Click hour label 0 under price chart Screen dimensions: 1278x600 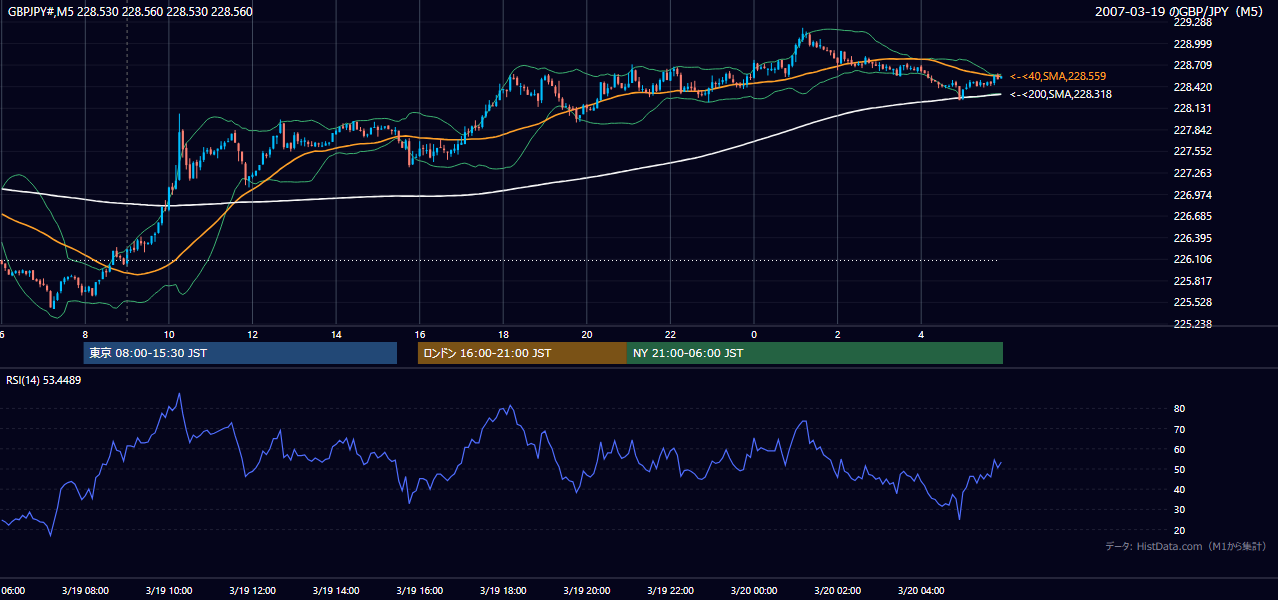pos(754,334)
